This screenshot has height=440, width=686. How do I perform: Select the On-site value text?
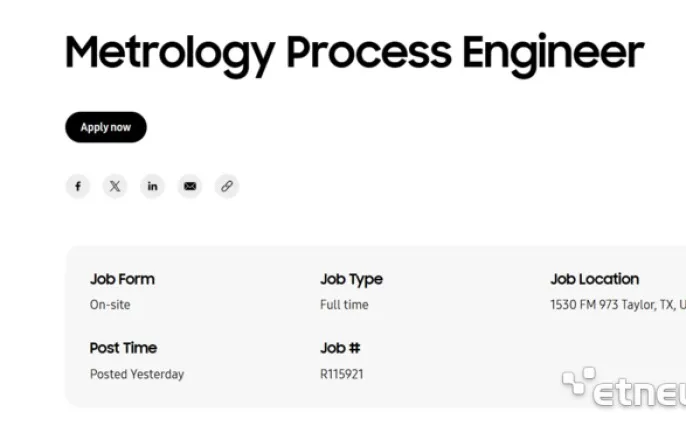(110, 305)
